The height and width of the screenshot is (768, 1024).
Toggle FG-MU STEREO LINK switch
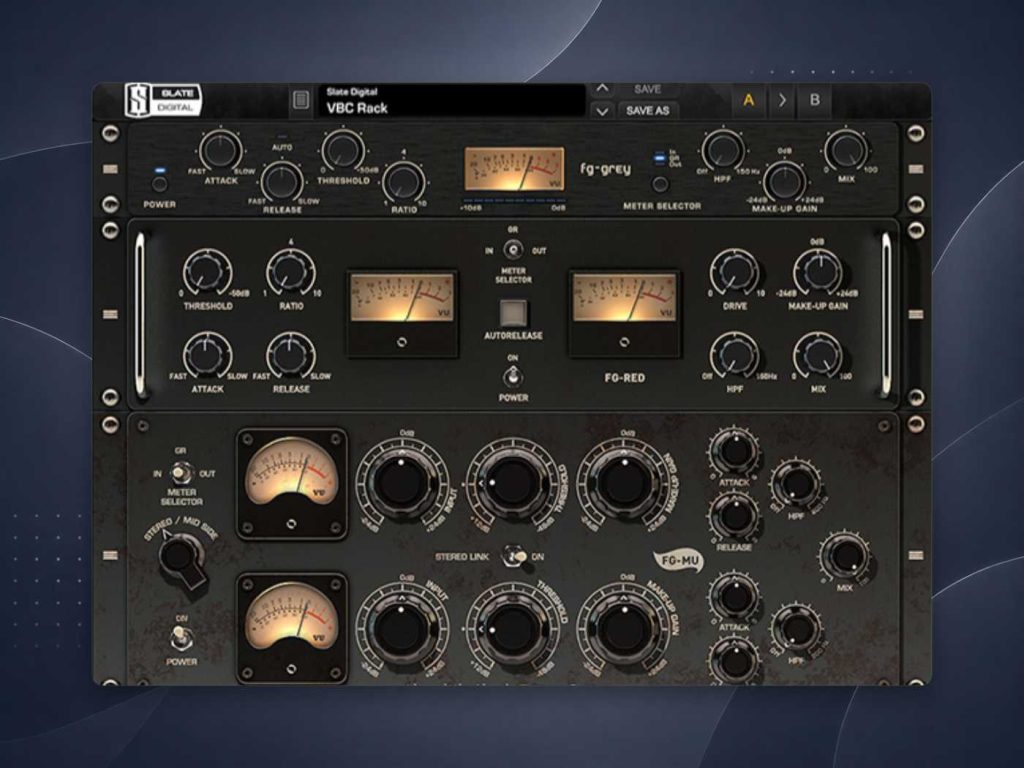click(x=515, y=556)
